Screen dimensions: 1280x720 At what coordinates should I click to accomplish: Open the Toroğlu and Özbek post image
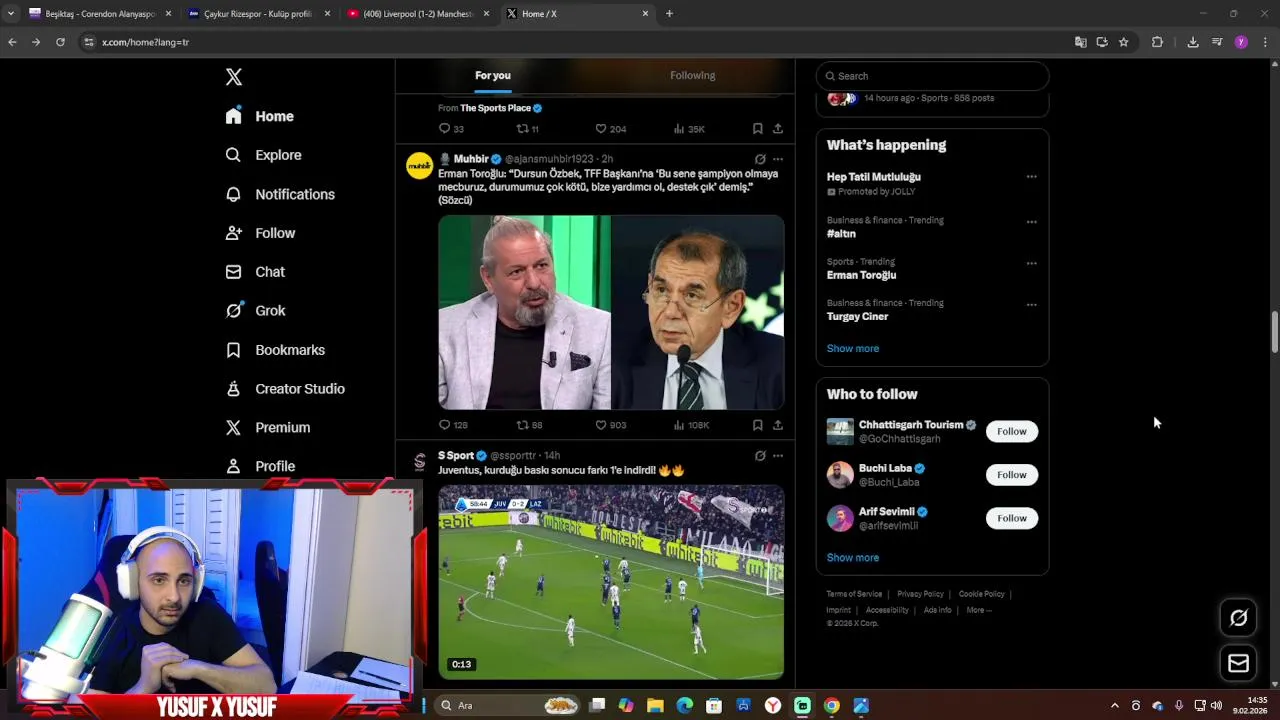point(611,312)
